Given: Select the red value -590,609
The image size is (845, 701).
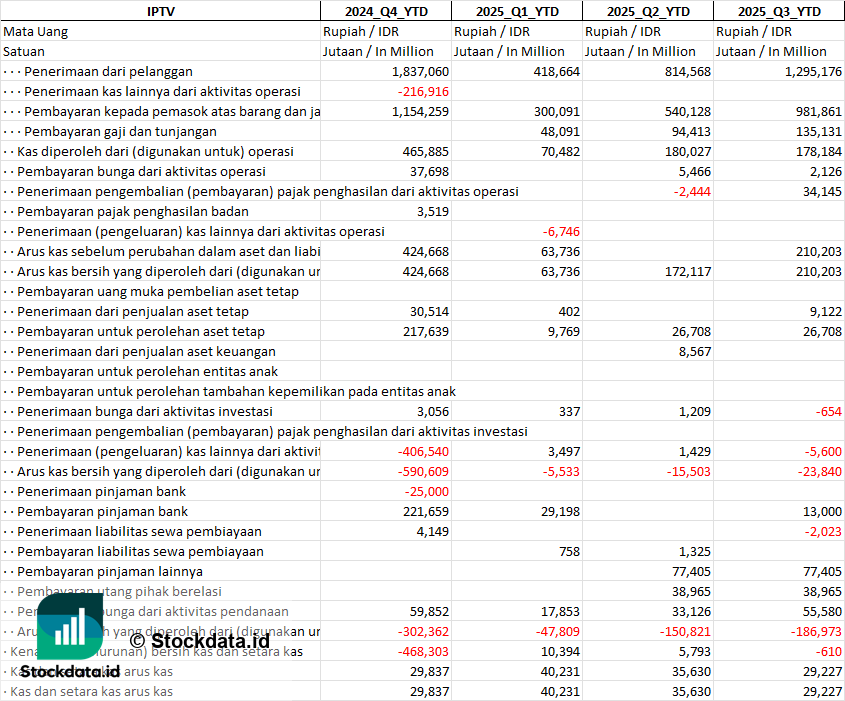Looking at the screenshot, I should pyautogui.click(x=423, y=471).
